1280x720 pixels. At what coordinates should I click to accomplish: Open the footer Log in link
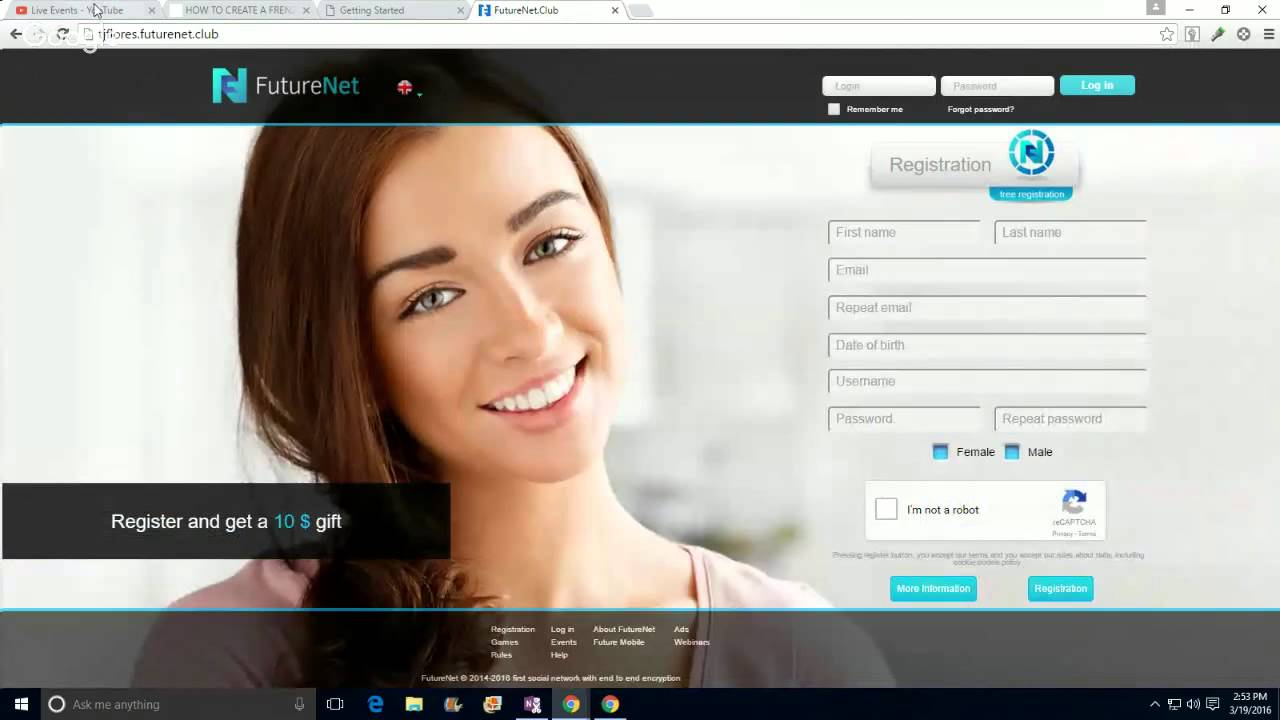(562, 629)
